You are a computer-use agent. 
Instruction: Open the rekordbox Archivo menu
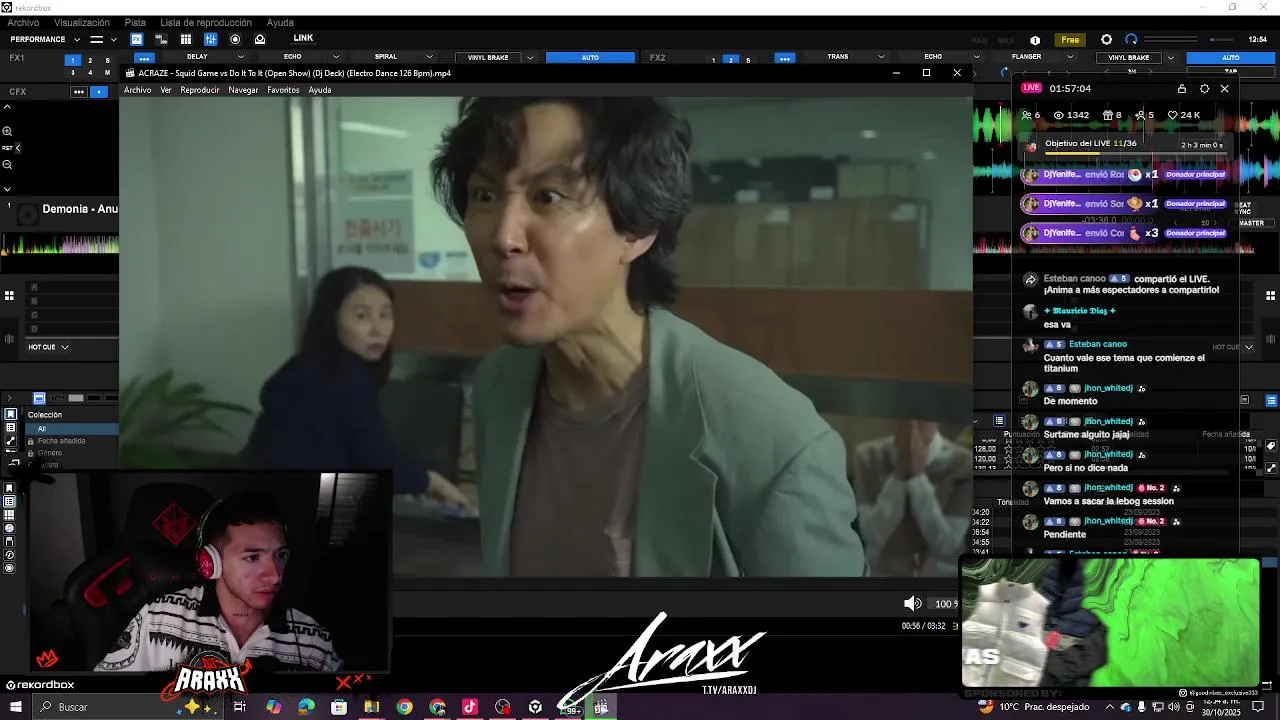tap(23, 22)
